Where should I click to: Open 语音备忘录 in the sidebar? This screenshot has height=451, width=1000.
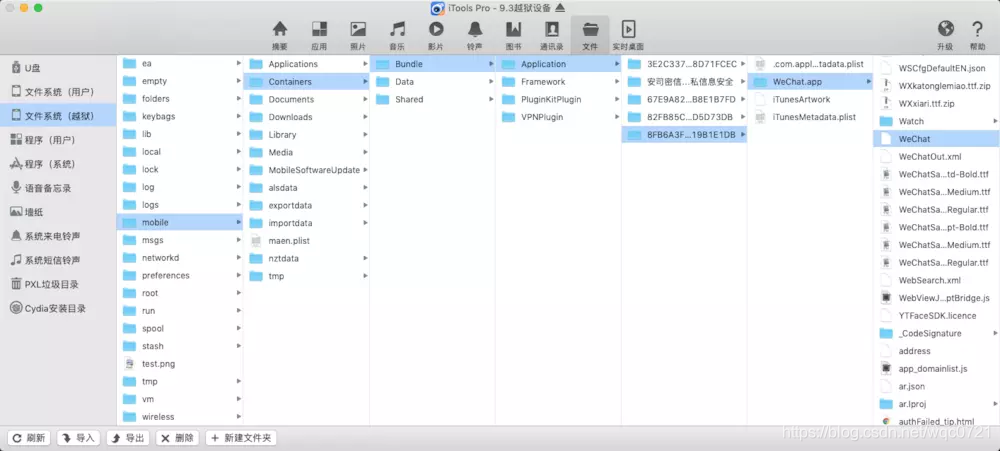(x=59, y=188)
